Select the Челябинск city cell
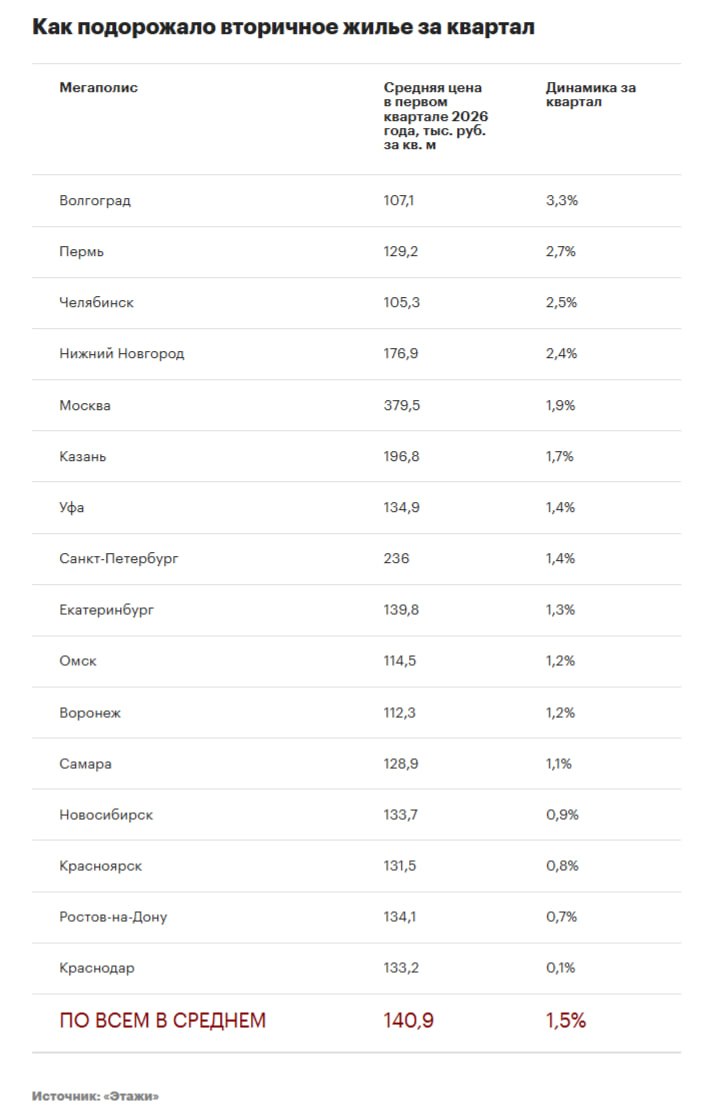This screenshot has height=1110, width=719. point(96,303)
